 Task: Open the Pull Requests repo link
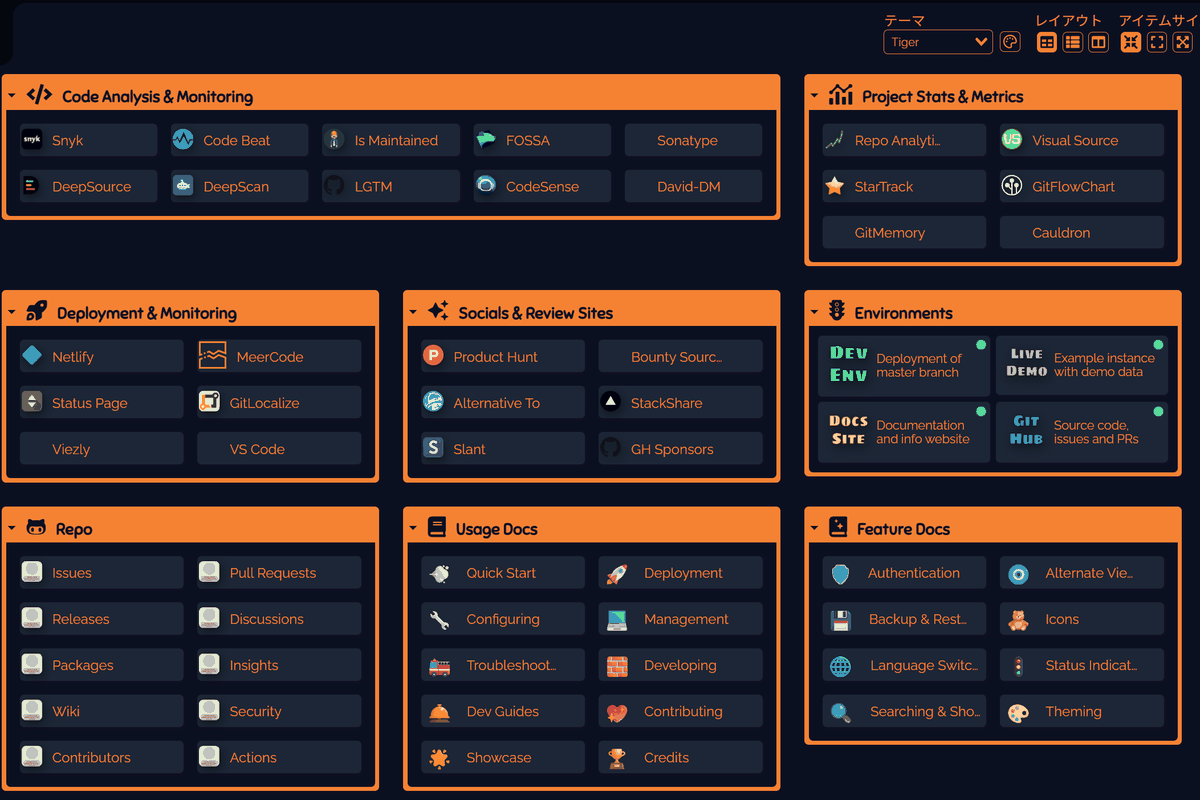click(279, 573)
